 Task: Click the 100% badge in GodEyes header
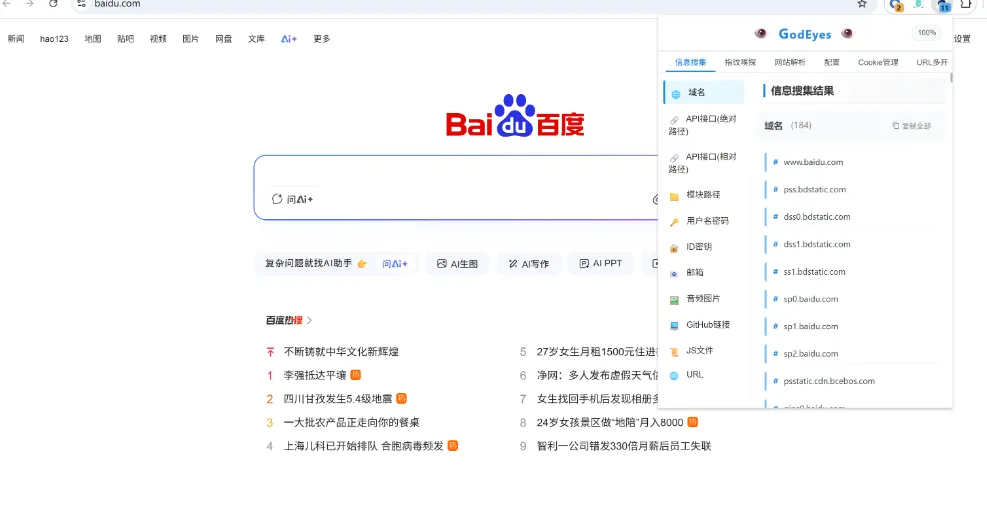(x=927, y=33)
